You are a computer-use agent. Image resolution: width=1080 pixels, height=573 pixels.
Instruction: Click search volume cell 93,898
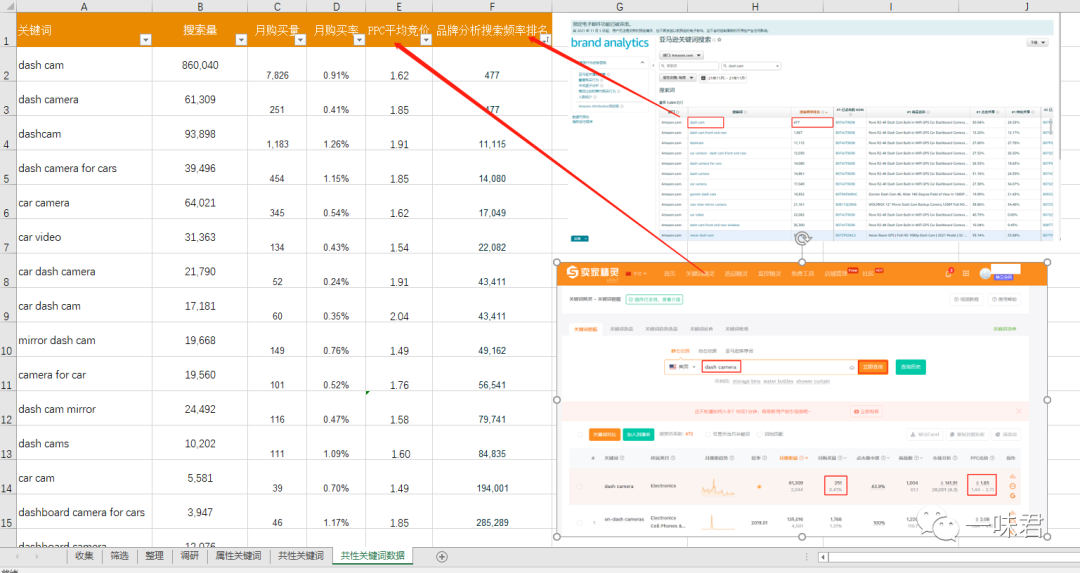coord(200,134)
